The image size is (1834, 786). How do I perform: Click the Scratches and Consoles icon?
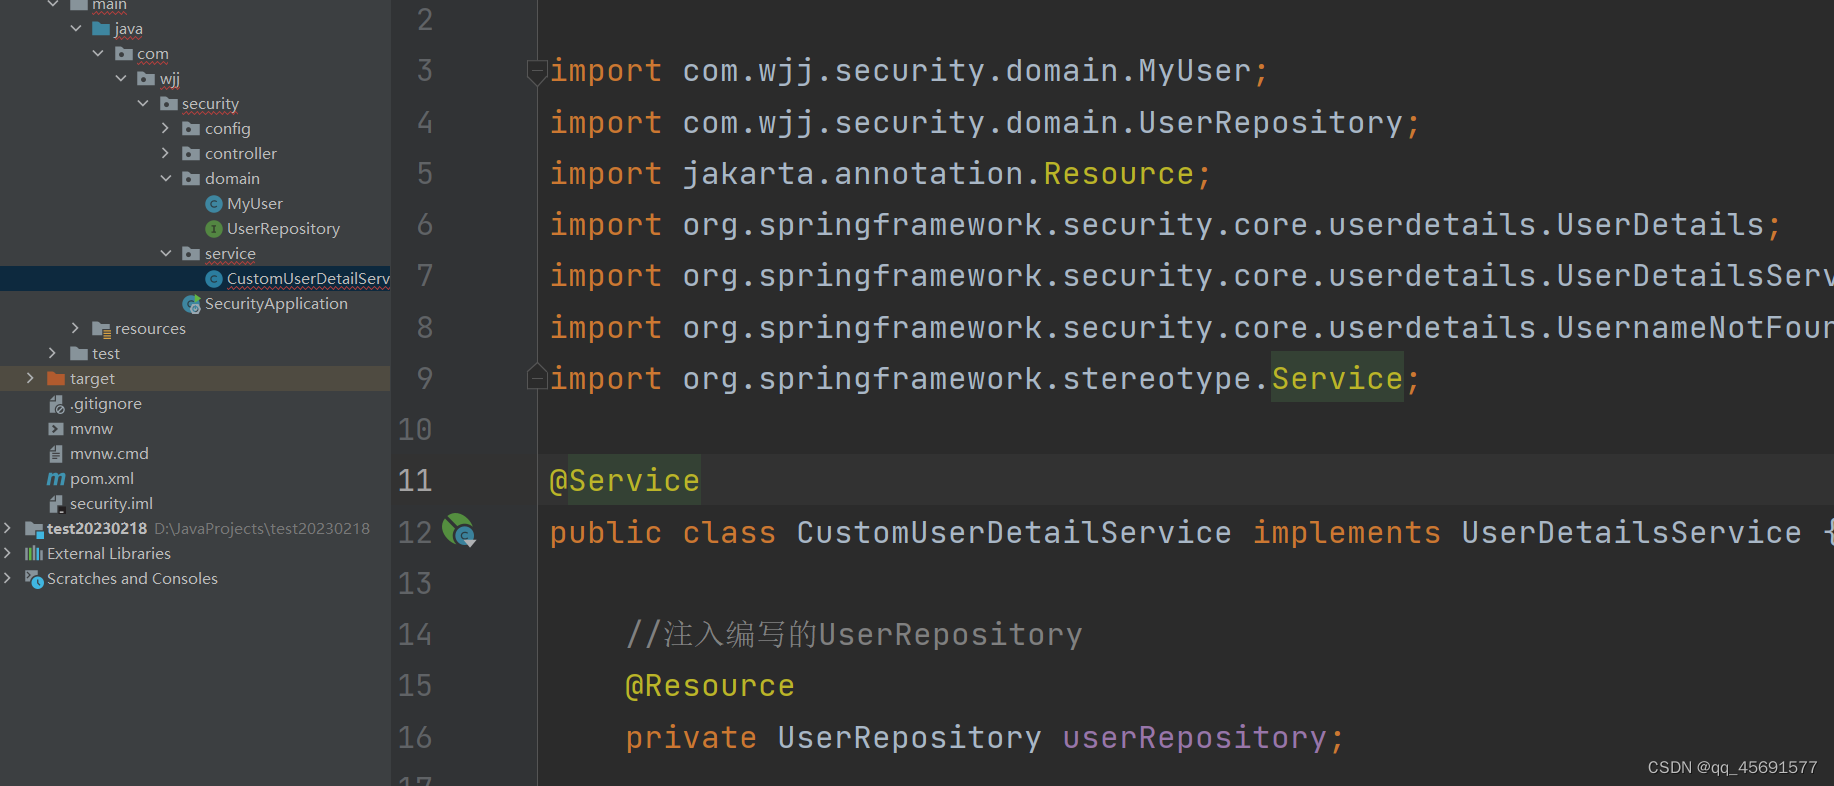click(x=34, y=579)
